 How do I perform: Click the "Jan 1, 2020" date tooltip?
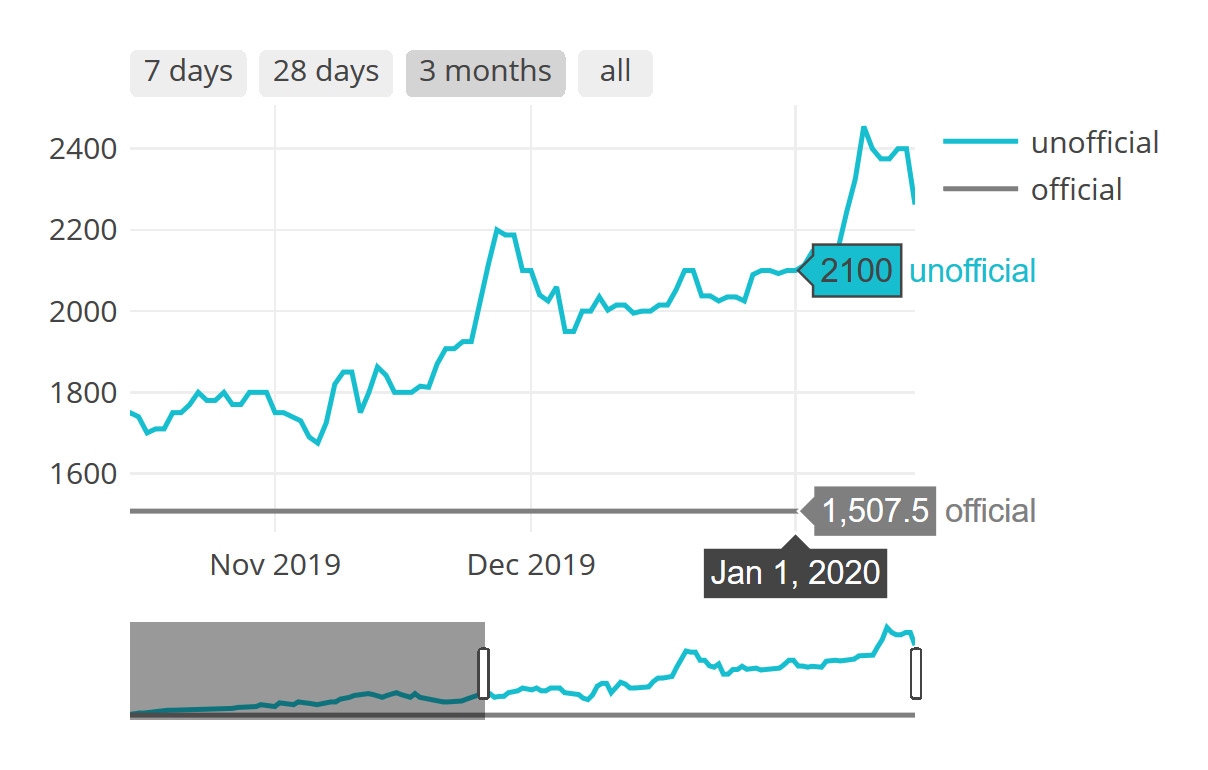click(795, 572)
